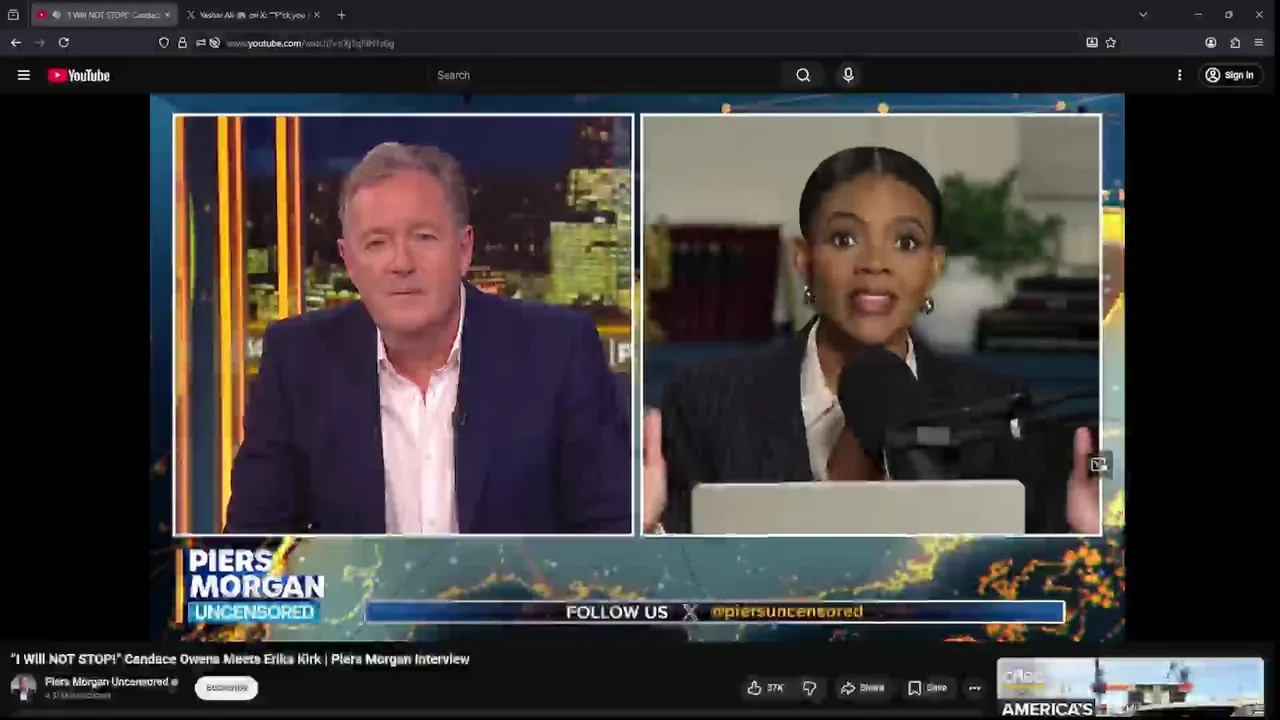Viewport: 1280px width, 720px height.
Task: Dislike the video with thumbs-down
Action: 810,688
